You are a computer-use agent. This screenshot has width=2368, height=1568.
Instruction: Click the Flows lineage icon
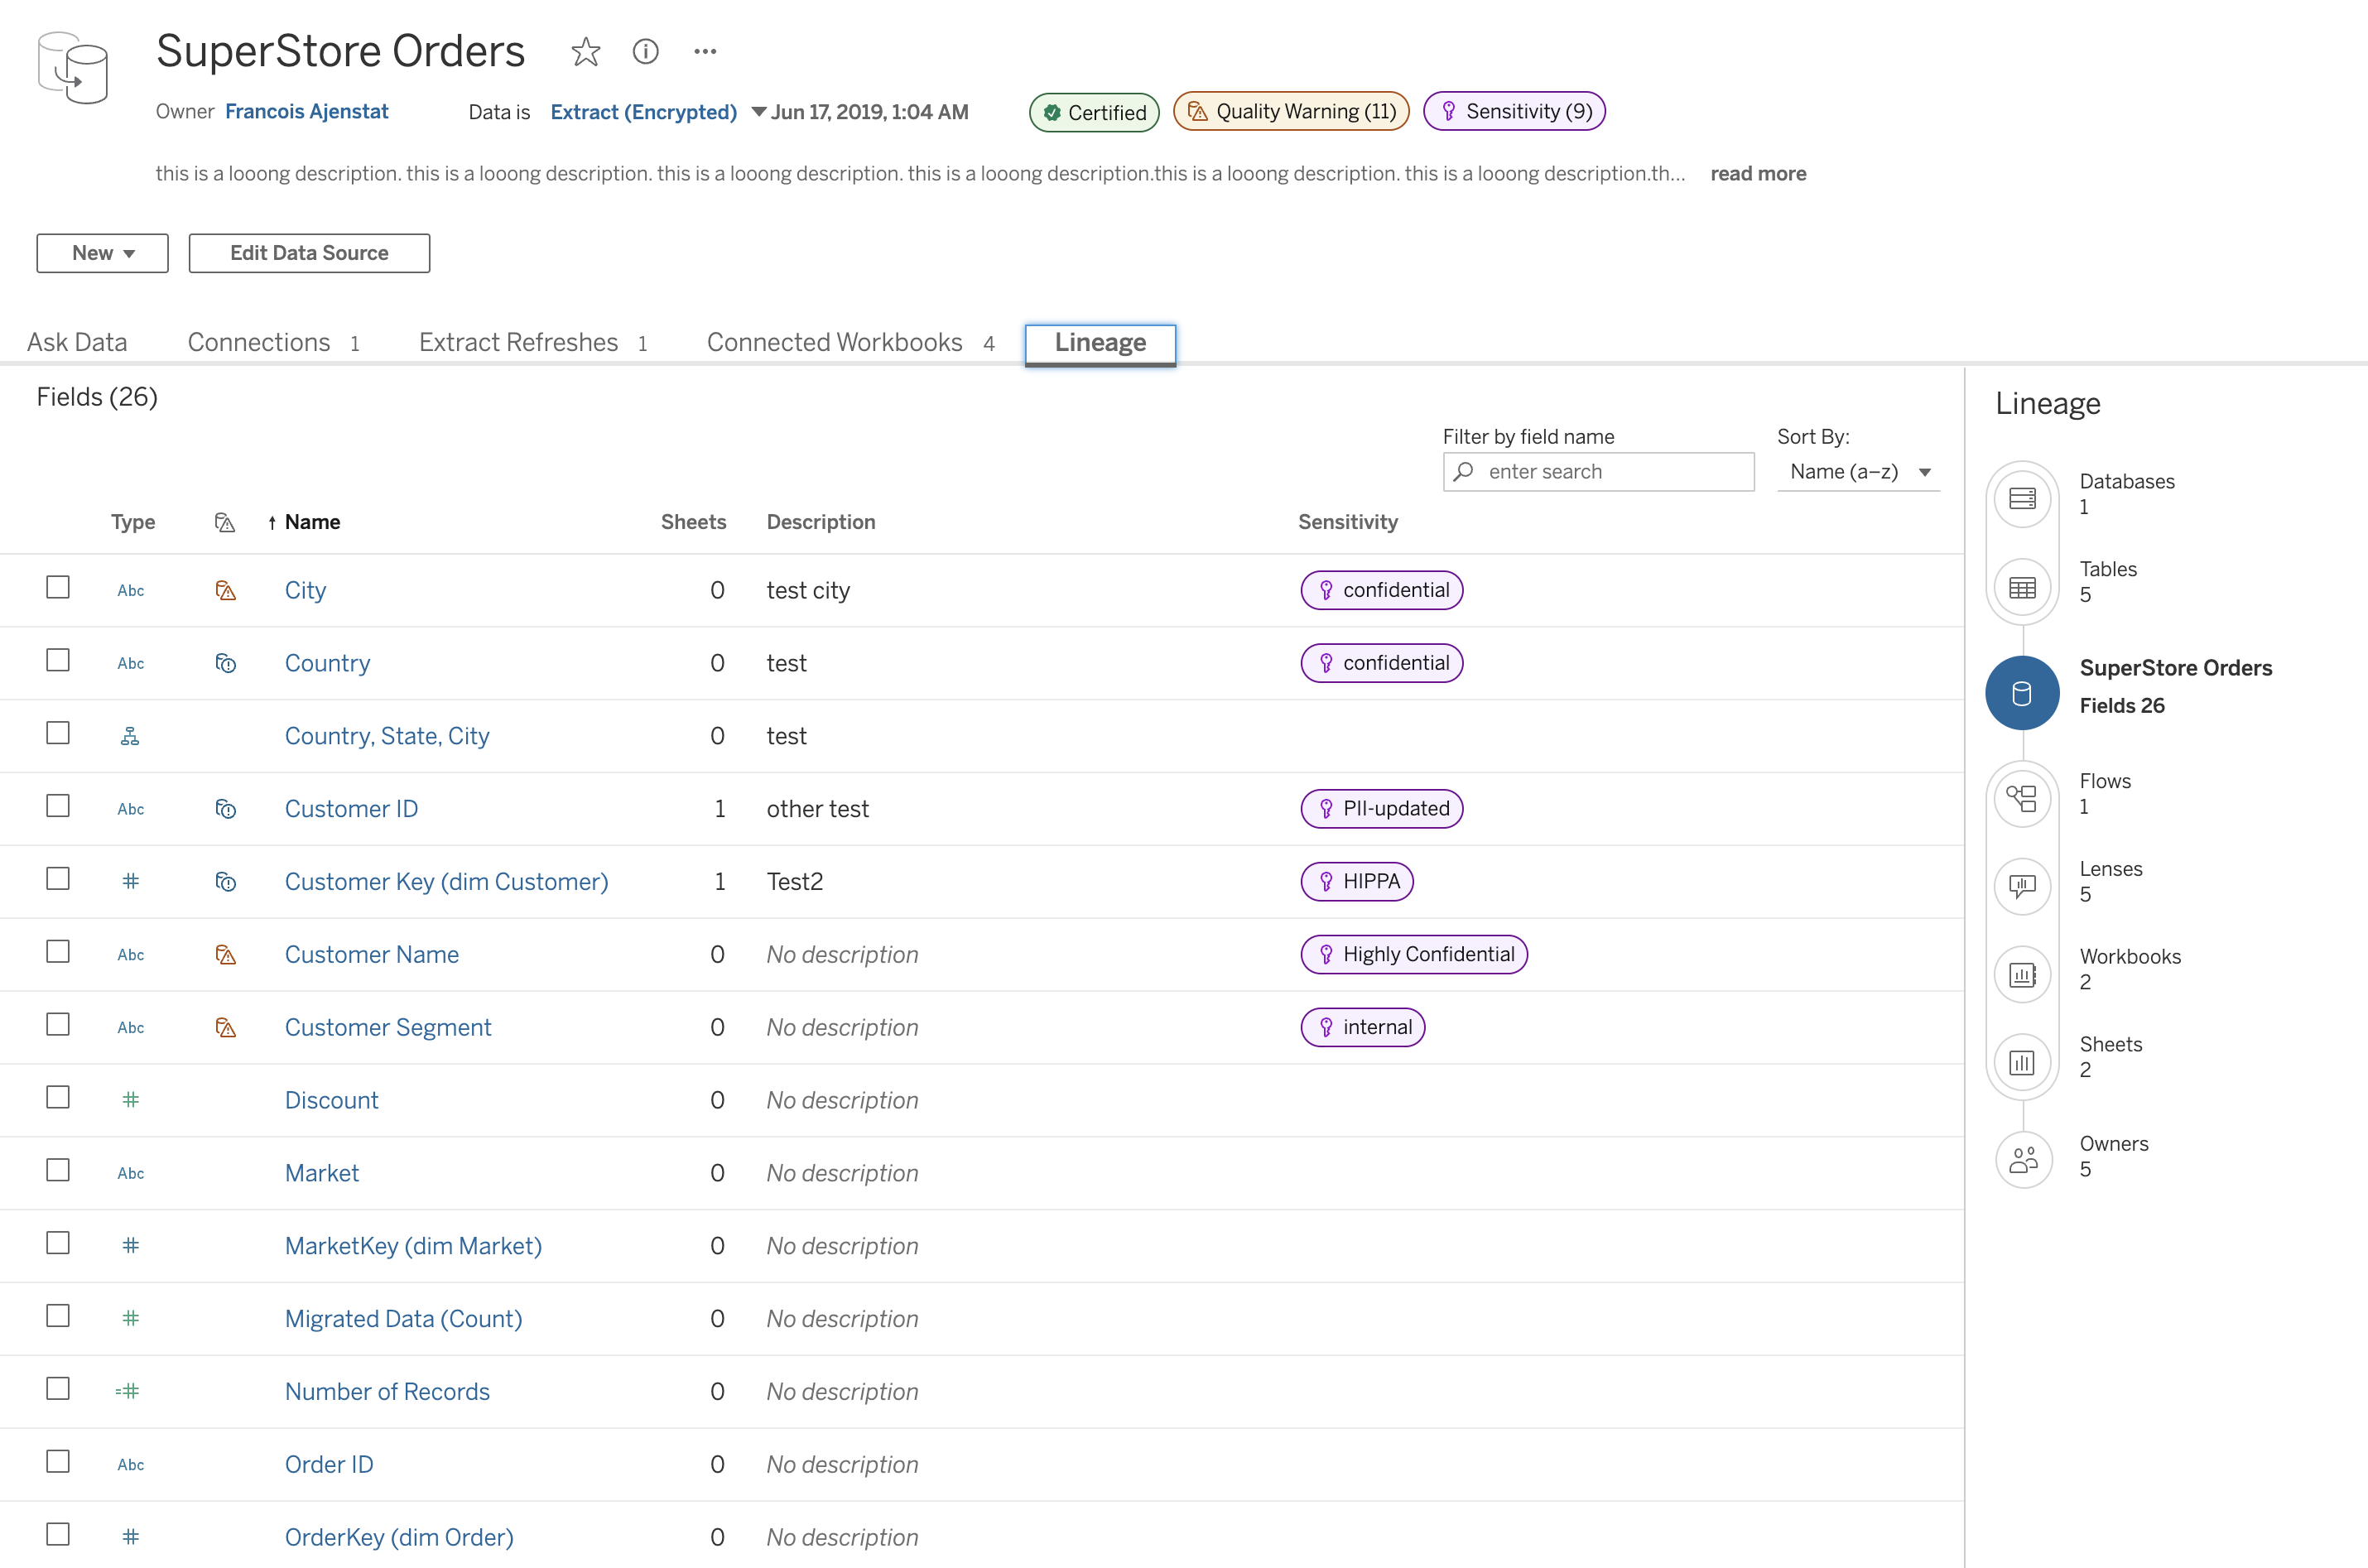point(2022,798)
